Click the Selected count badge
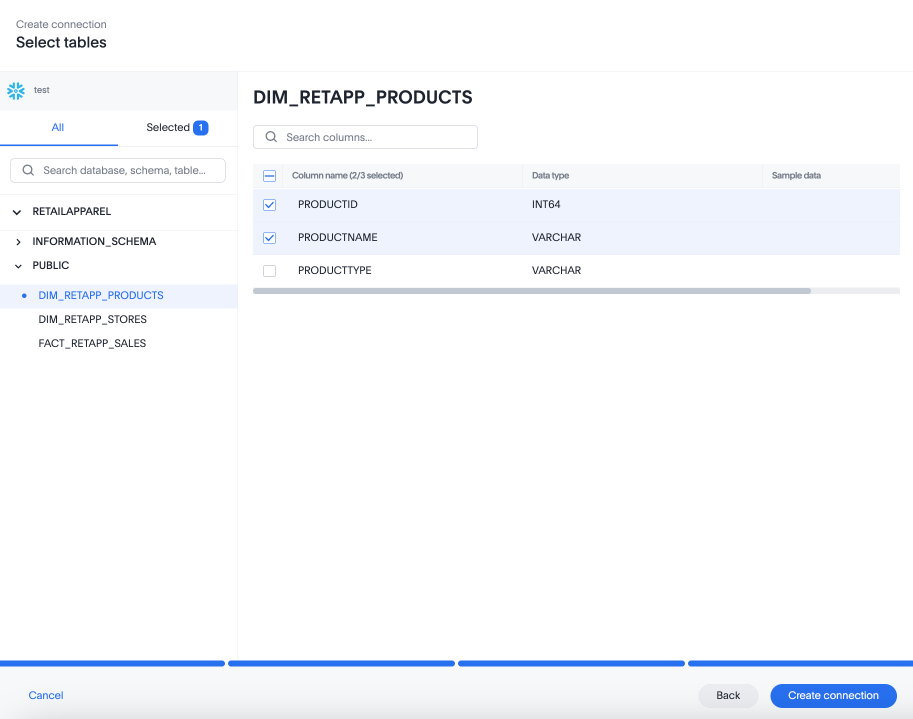Image resolution: width=913 pixels, height=719 pixels. pyautogui.click(x=201, y=128)
